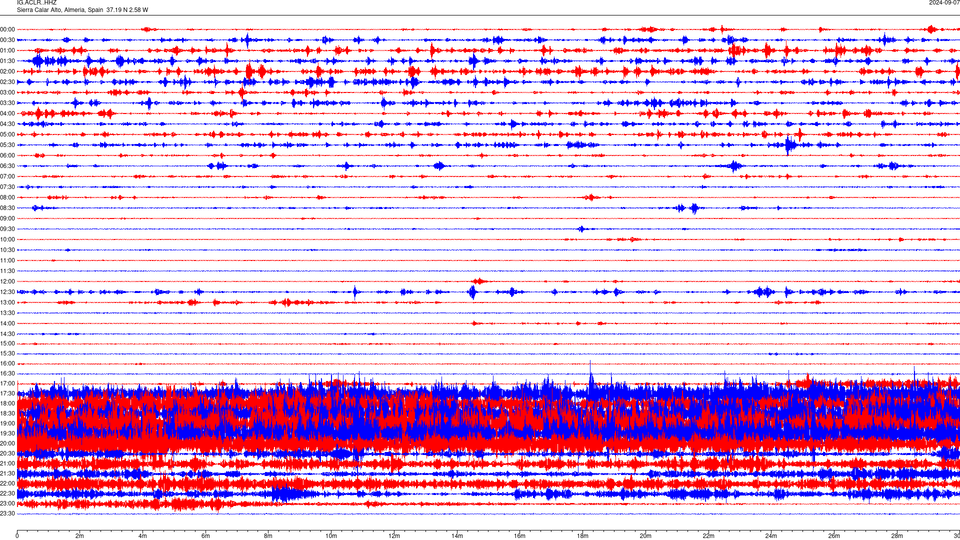Screen dimensions: 960x540
Task: Select the 01:00 row label
Action: point(7,50)
